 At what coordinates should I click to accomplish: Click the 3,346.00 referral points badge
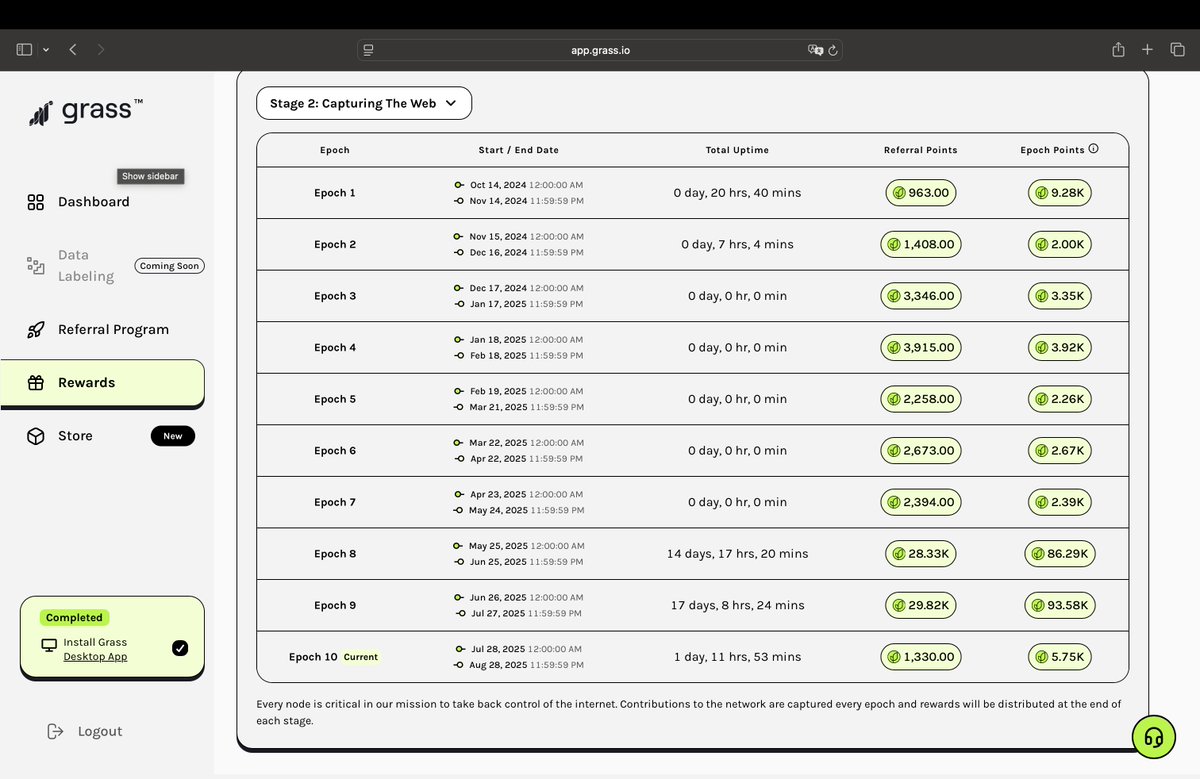click(x=921, y=296)
